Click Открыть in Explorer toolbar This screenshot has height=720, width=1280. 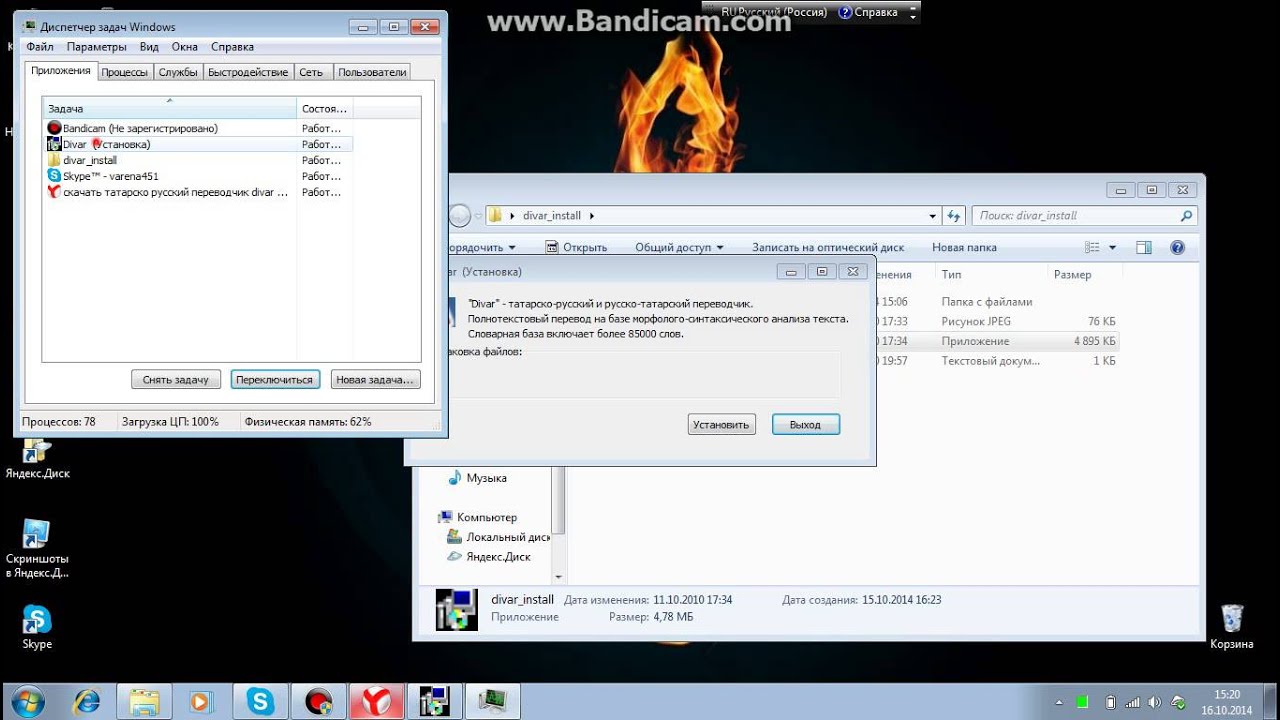(x=576, y=248)
